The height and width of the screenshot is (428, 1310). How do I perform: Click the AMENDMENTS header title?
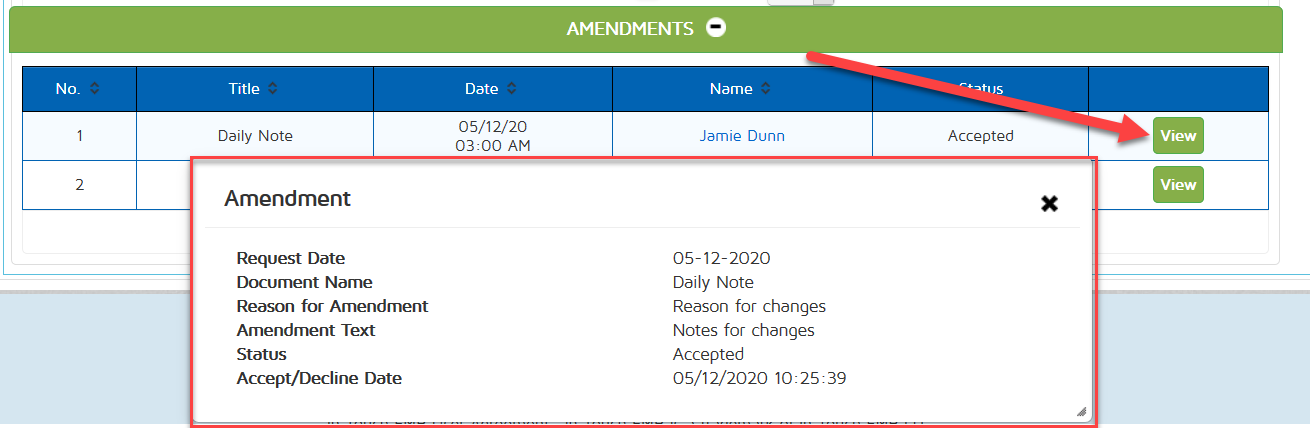coord(629,29)
